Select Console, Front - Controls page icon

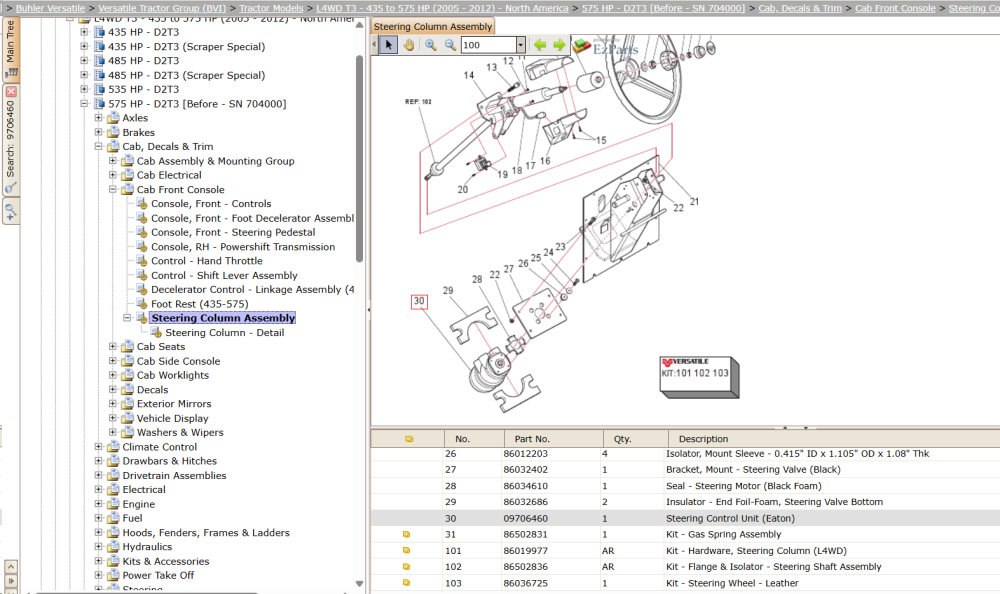(x=142, y=204)
